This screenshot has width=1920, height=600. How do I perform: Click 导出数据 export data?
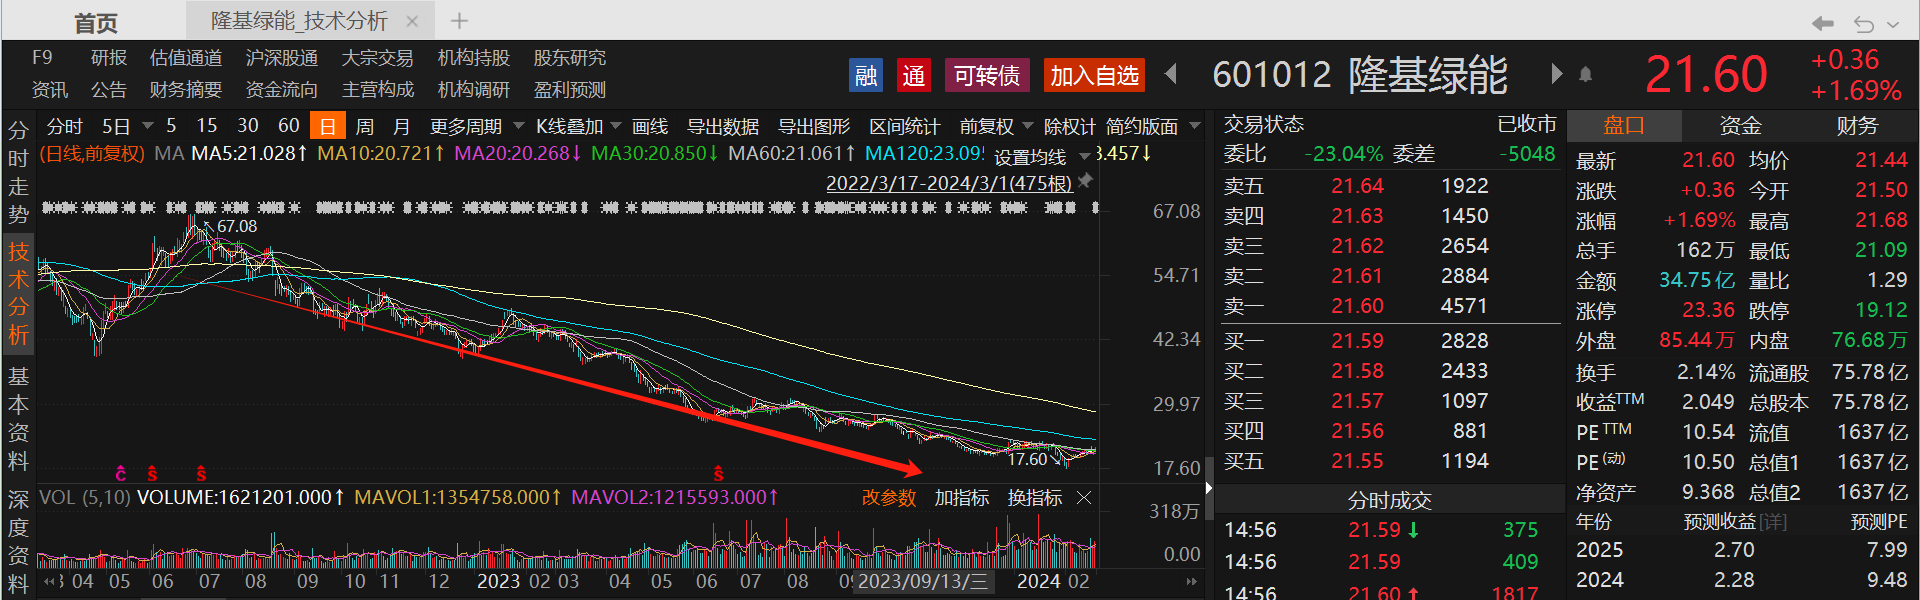[x=723, y=126]
